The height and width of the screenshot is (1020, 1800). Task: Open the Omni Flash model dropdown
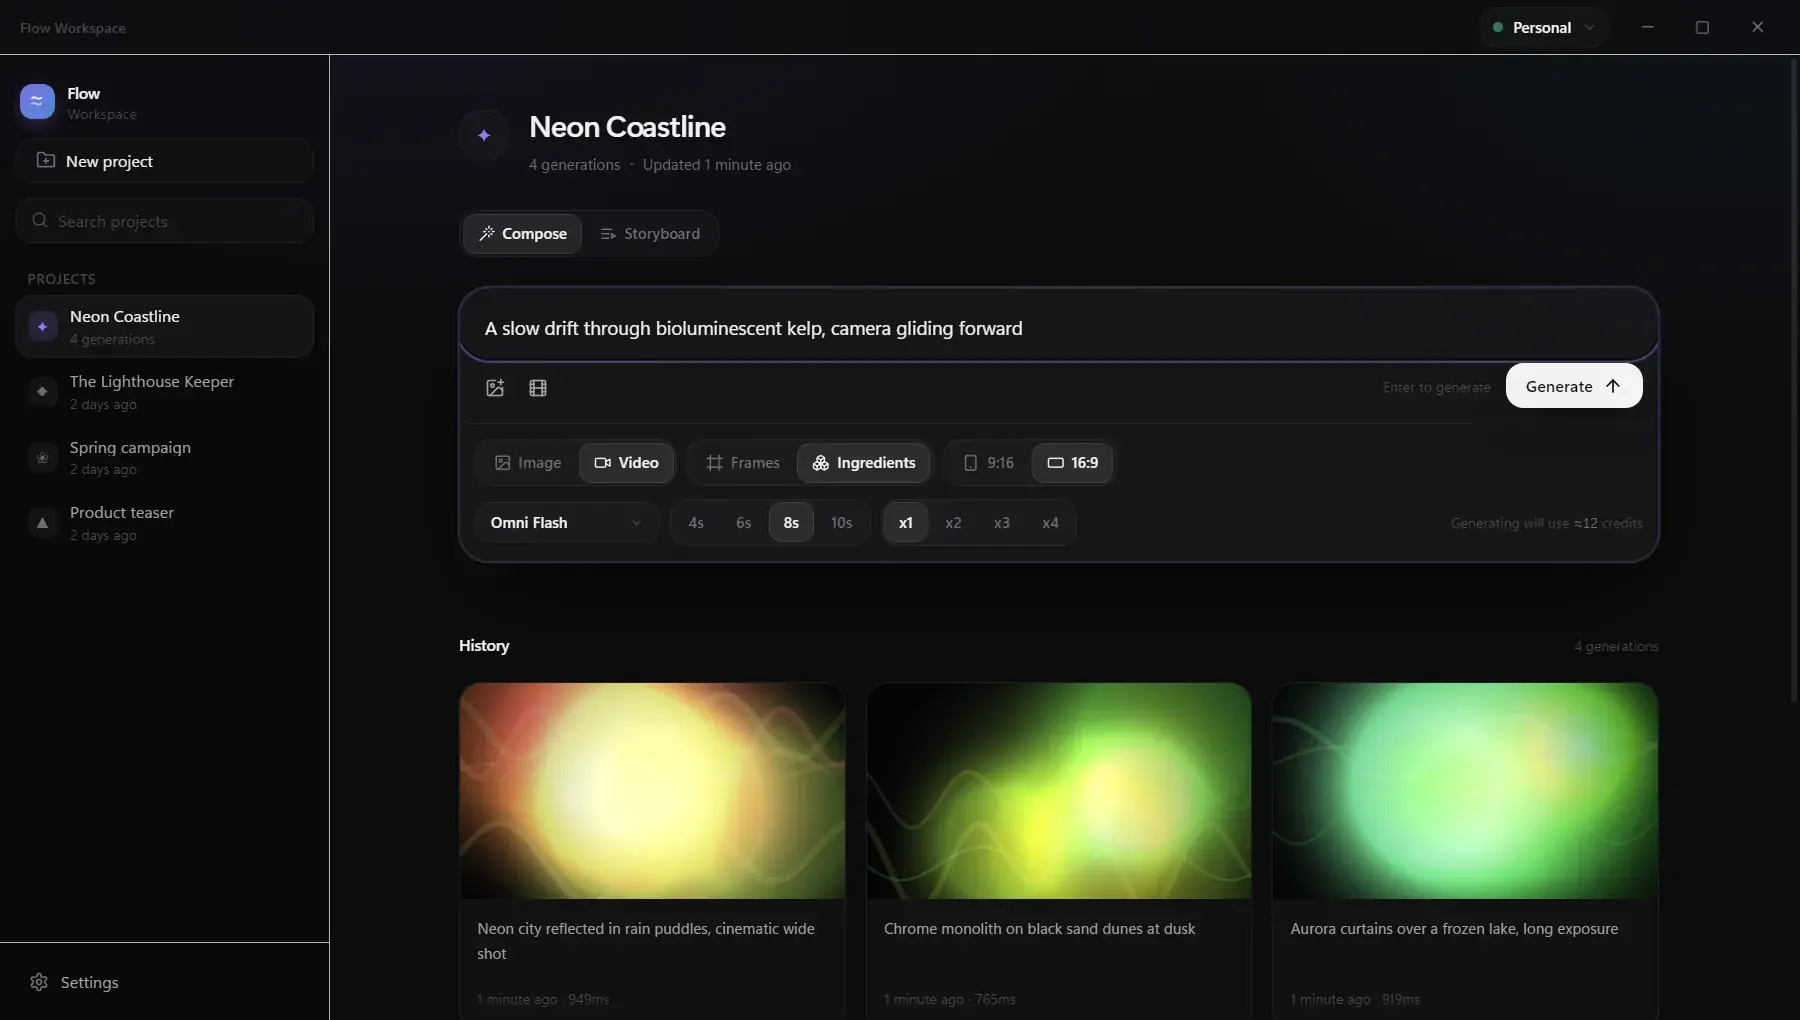pos(566,523)
